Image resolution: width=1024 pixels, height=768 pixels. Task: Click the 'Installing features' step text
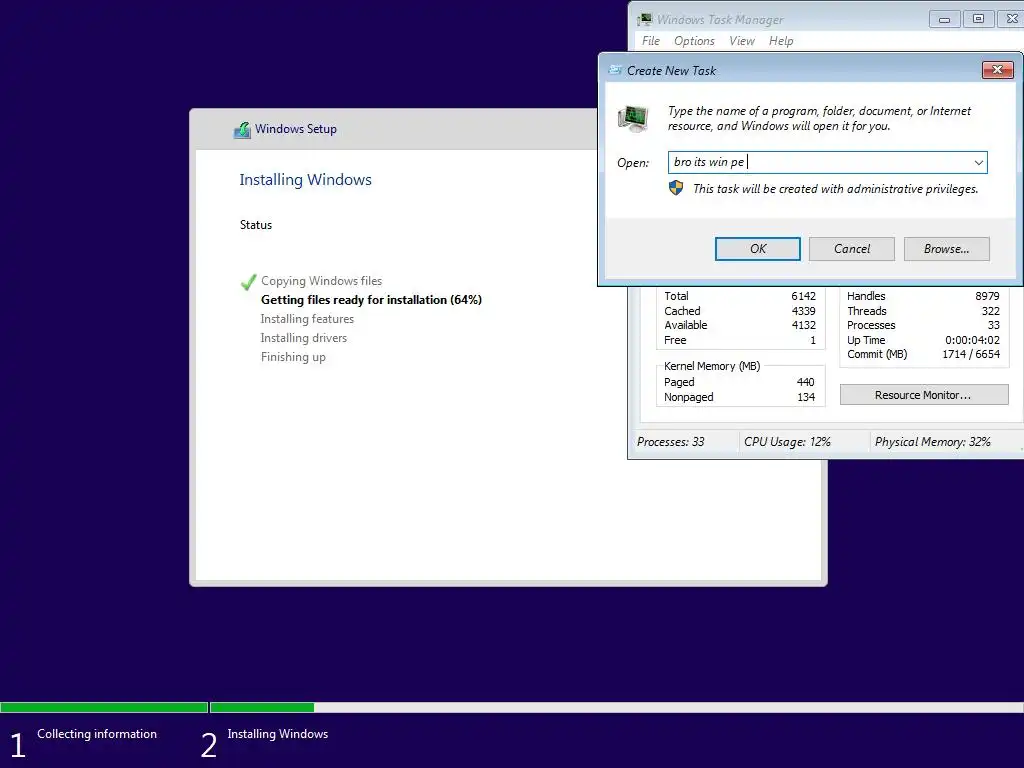[x=307, y=319]
